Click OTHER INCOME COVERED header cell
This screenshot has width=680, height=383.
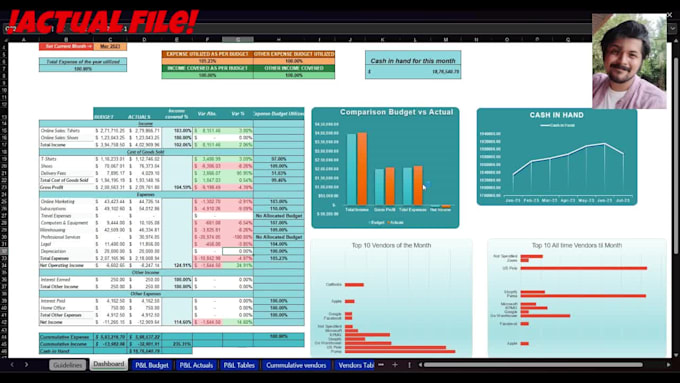tap(294, 68)
